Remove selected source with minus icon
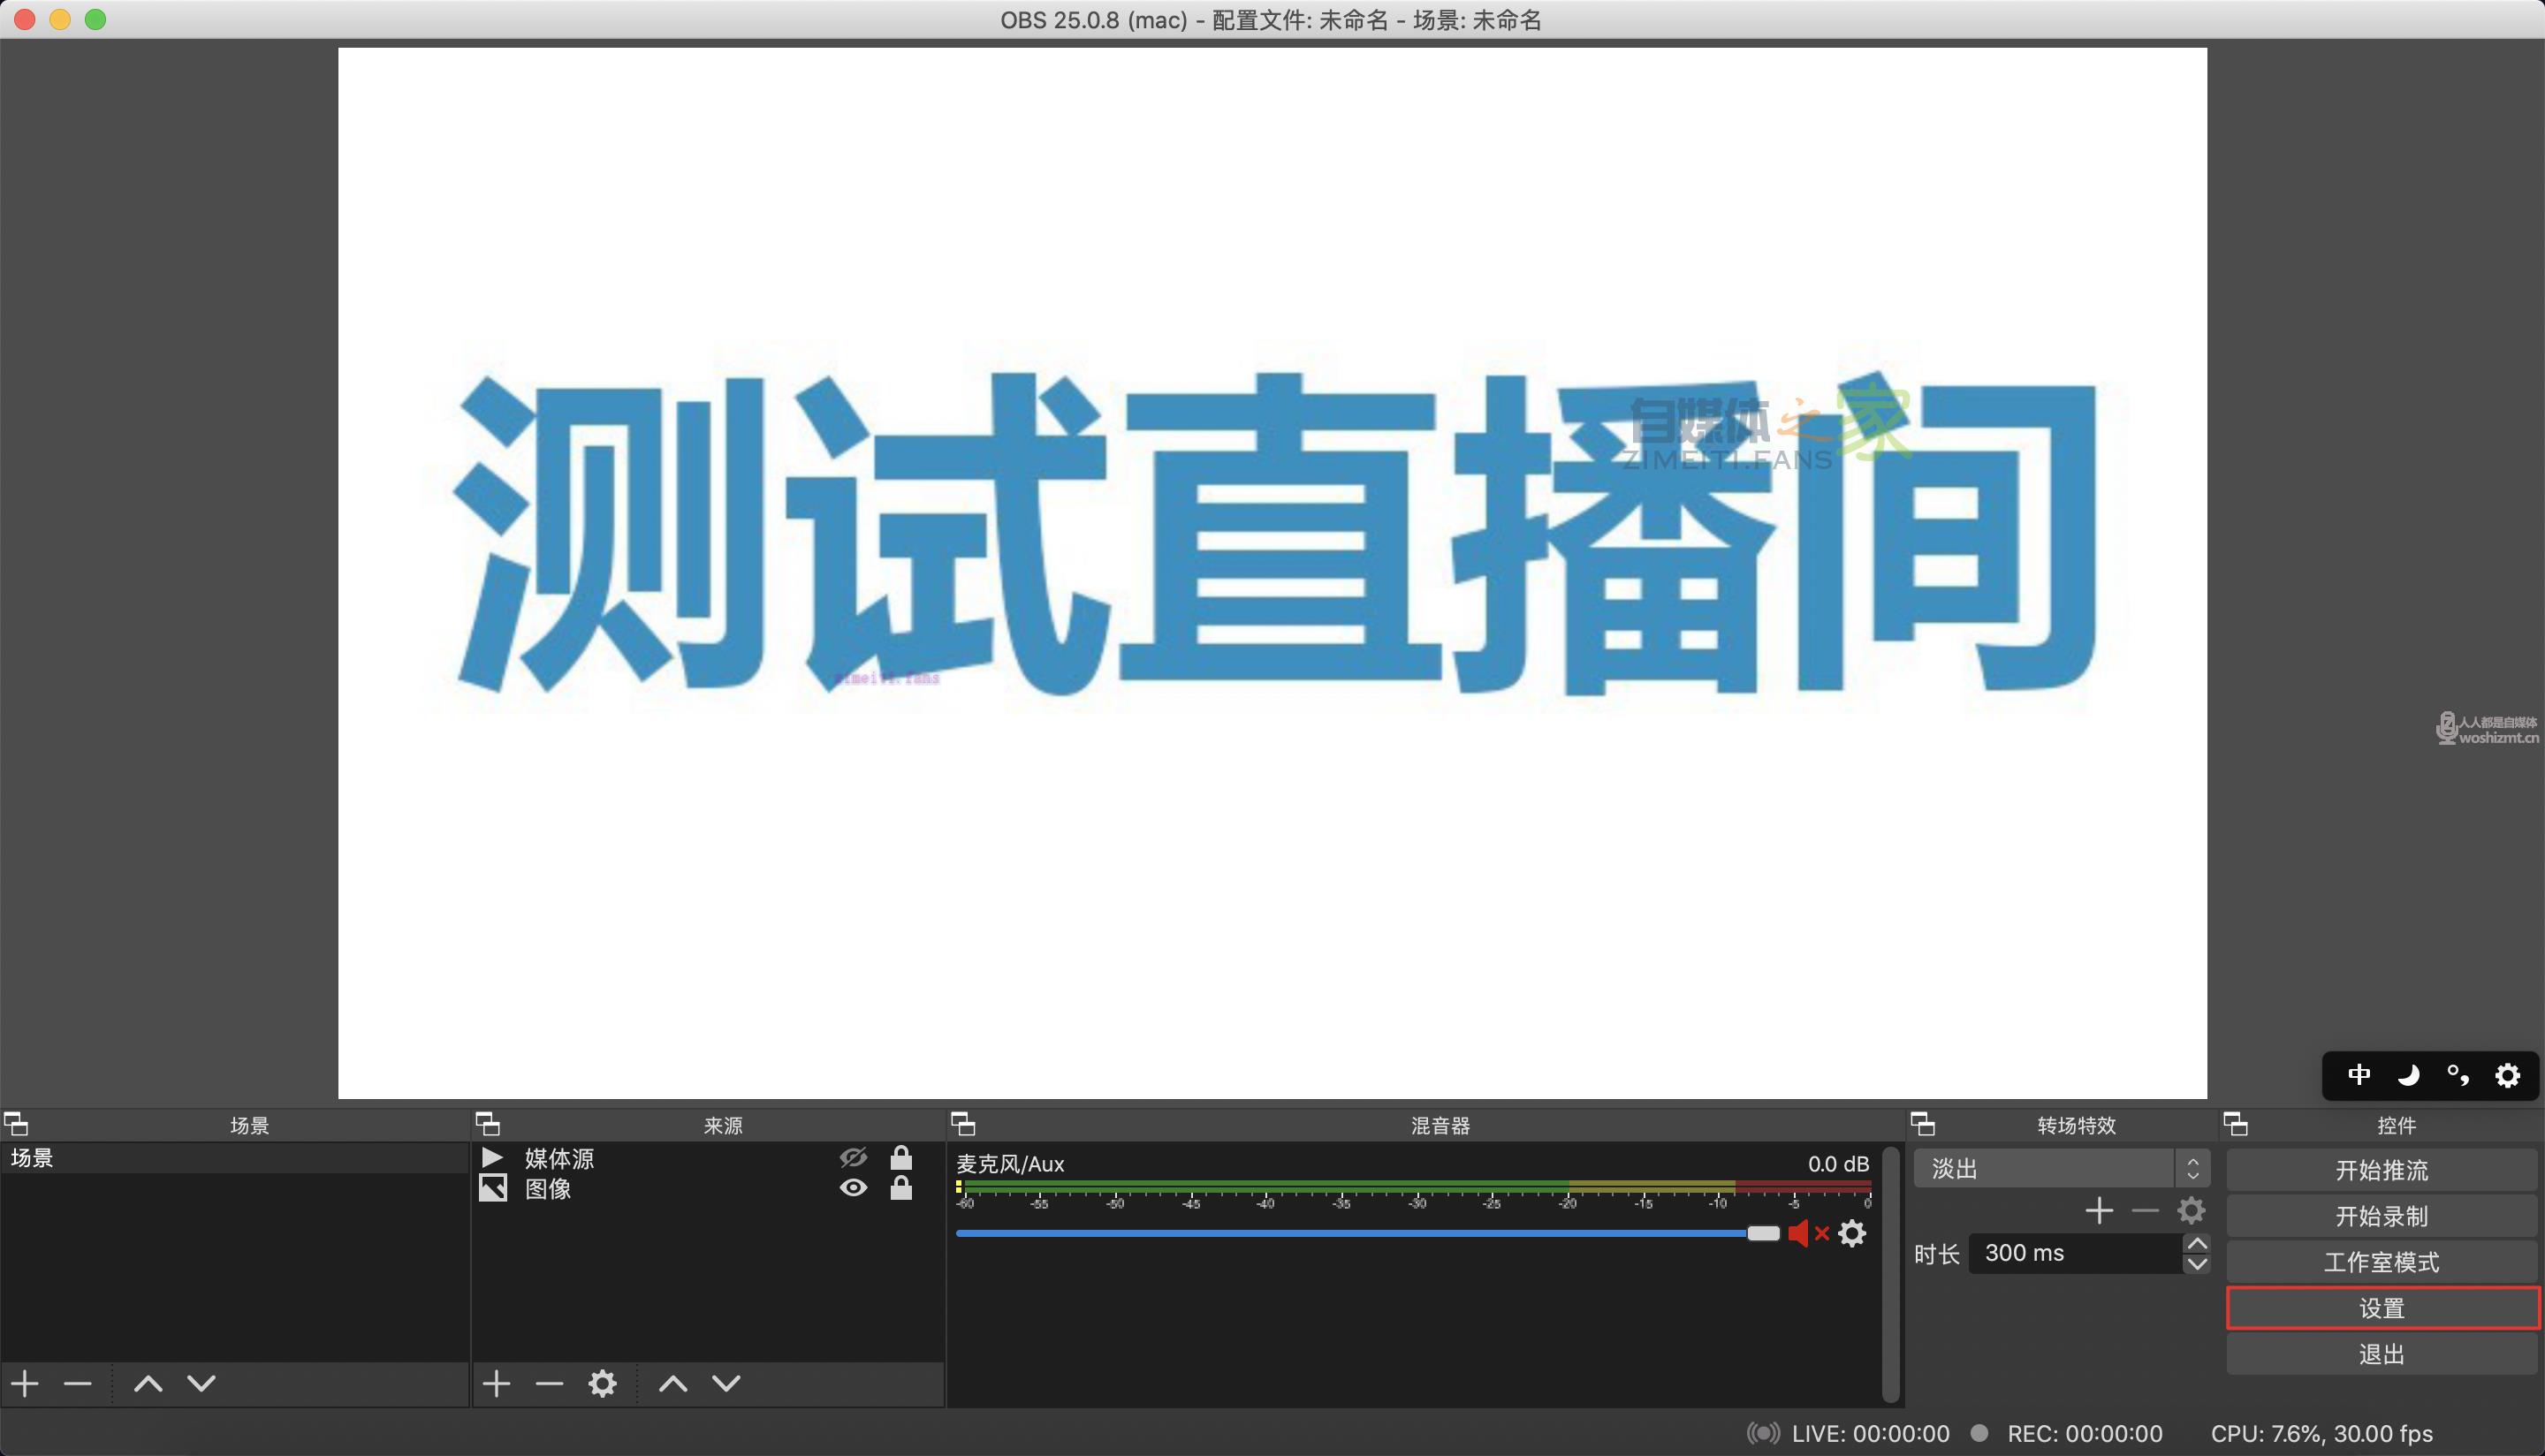Screen dimensions: 2545x1456 (x=549, y=1384)
